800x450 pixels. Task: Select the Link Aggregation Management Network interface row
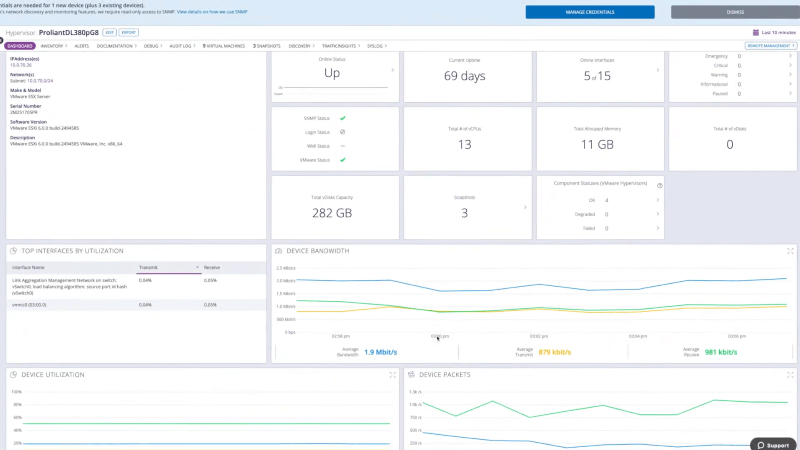(x=136, y=287)
